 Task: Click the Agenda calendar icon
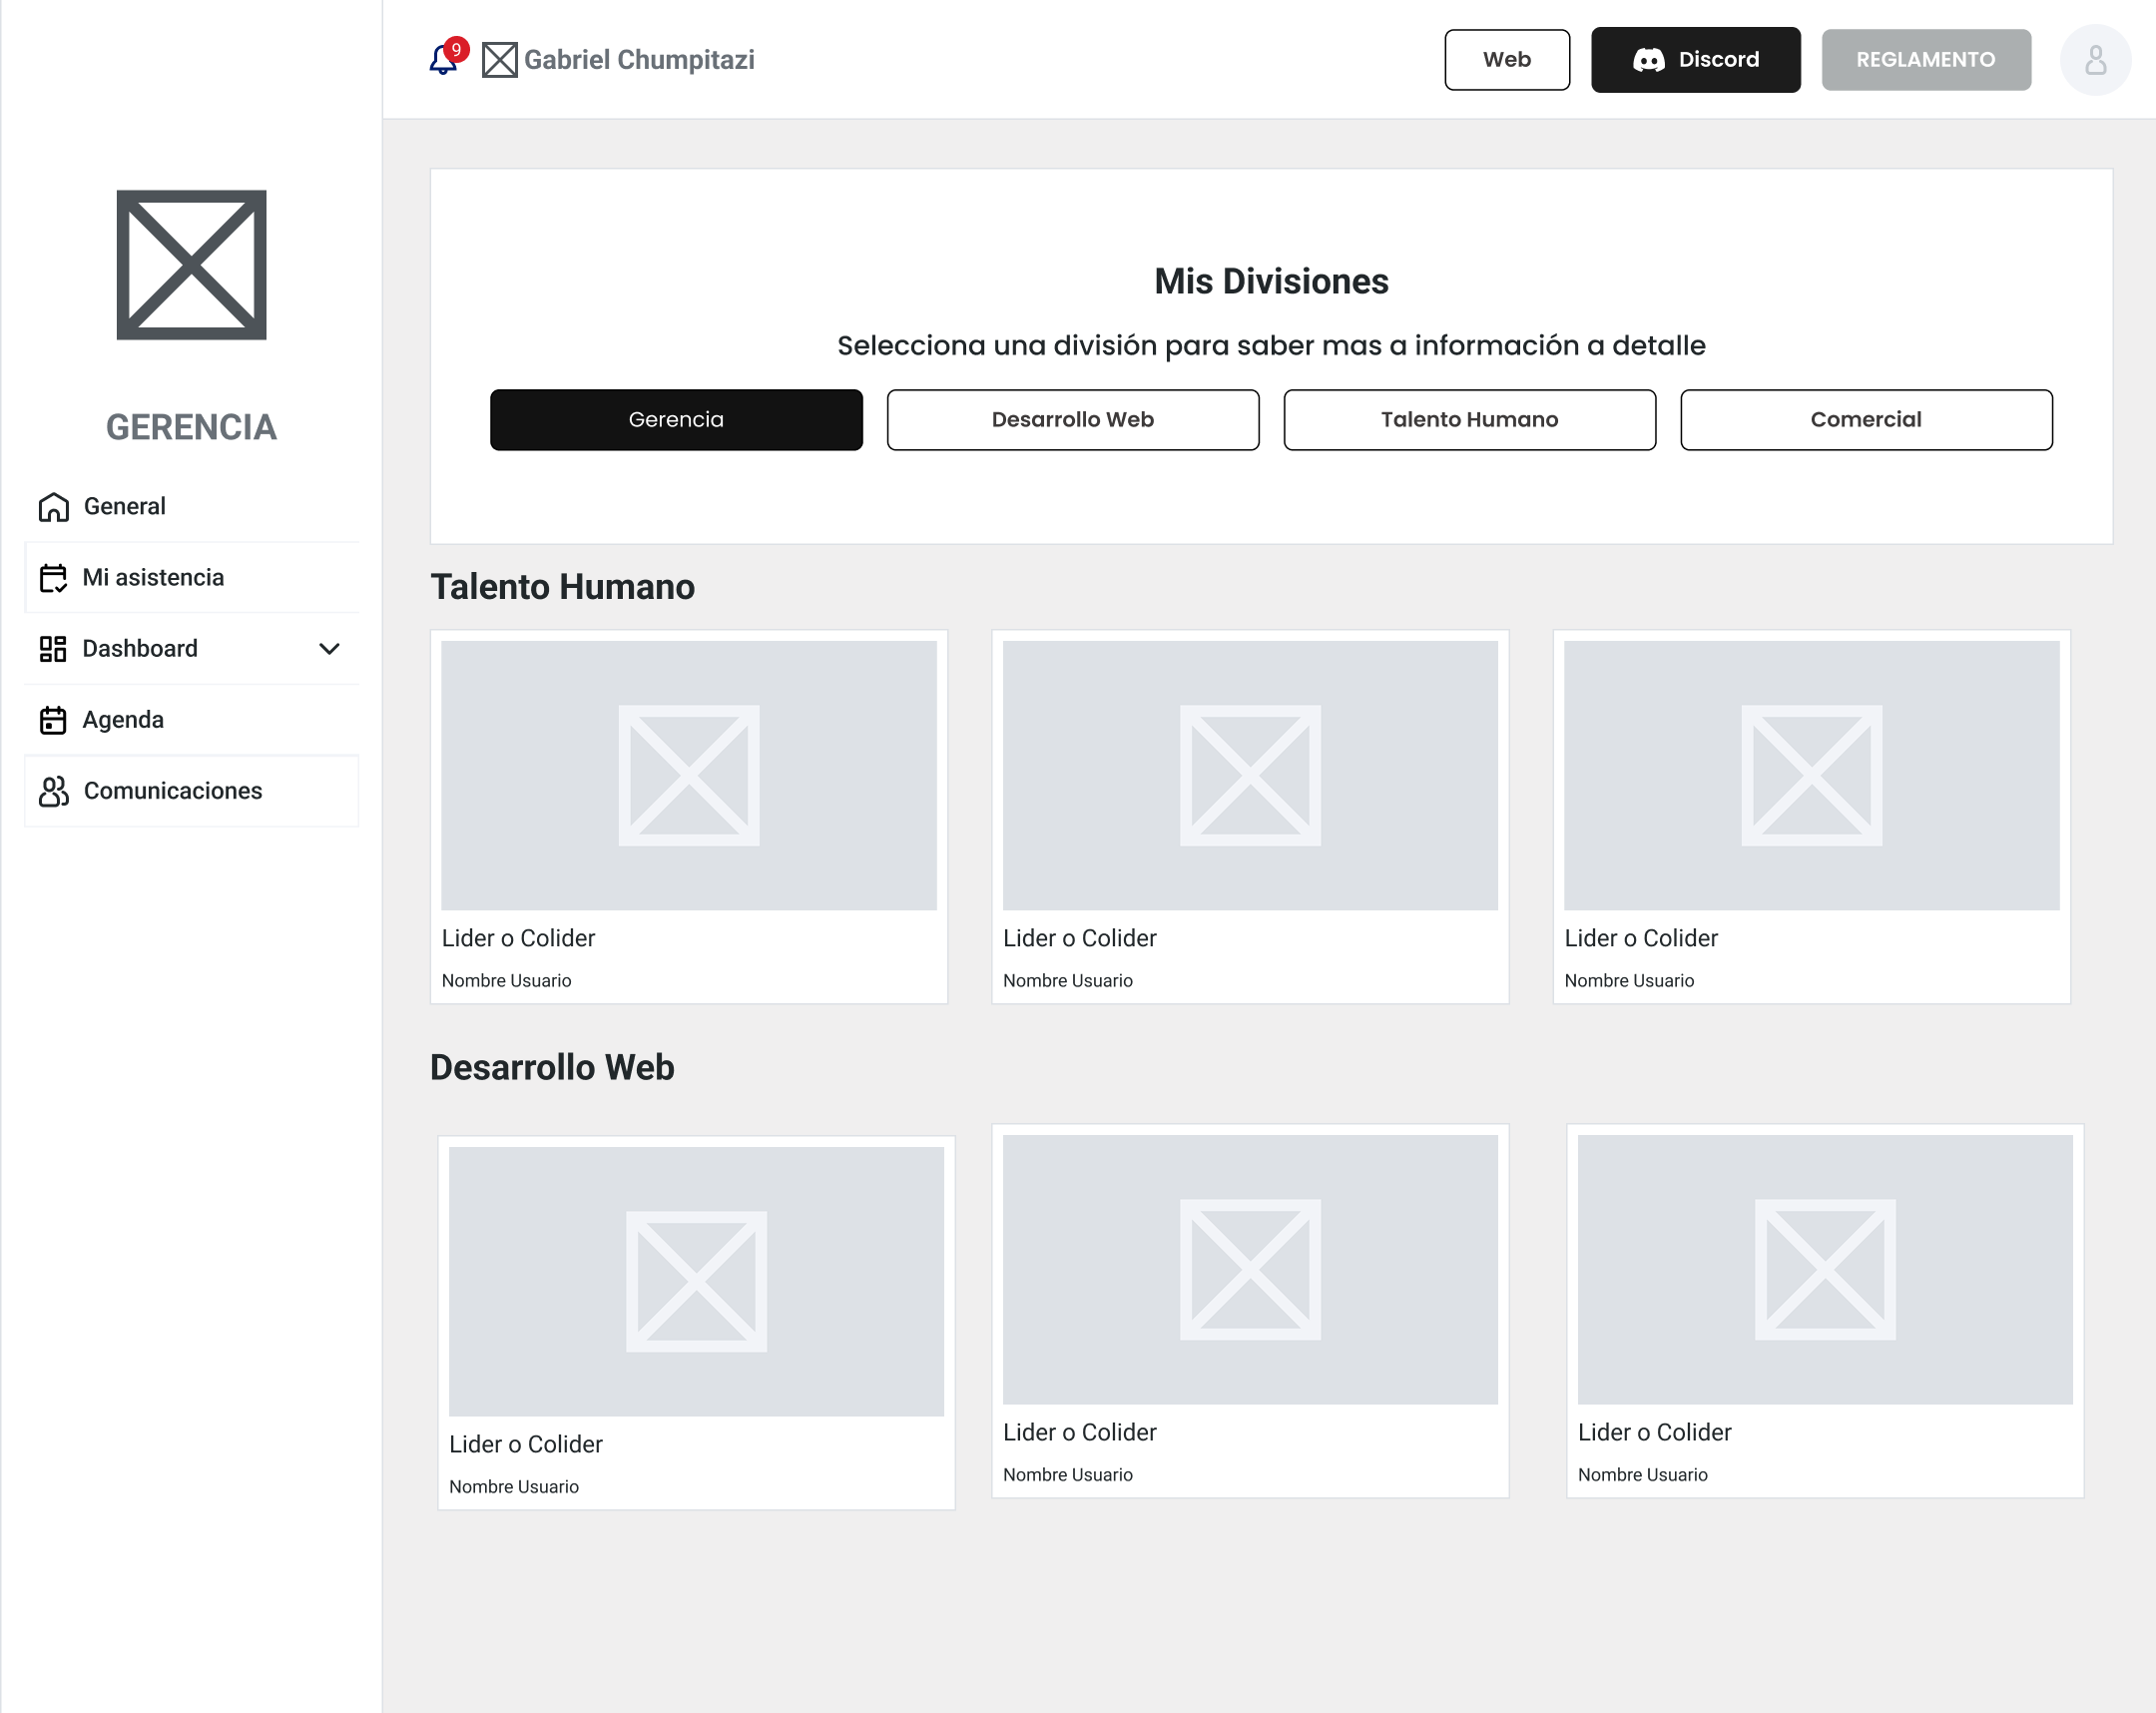53,720
